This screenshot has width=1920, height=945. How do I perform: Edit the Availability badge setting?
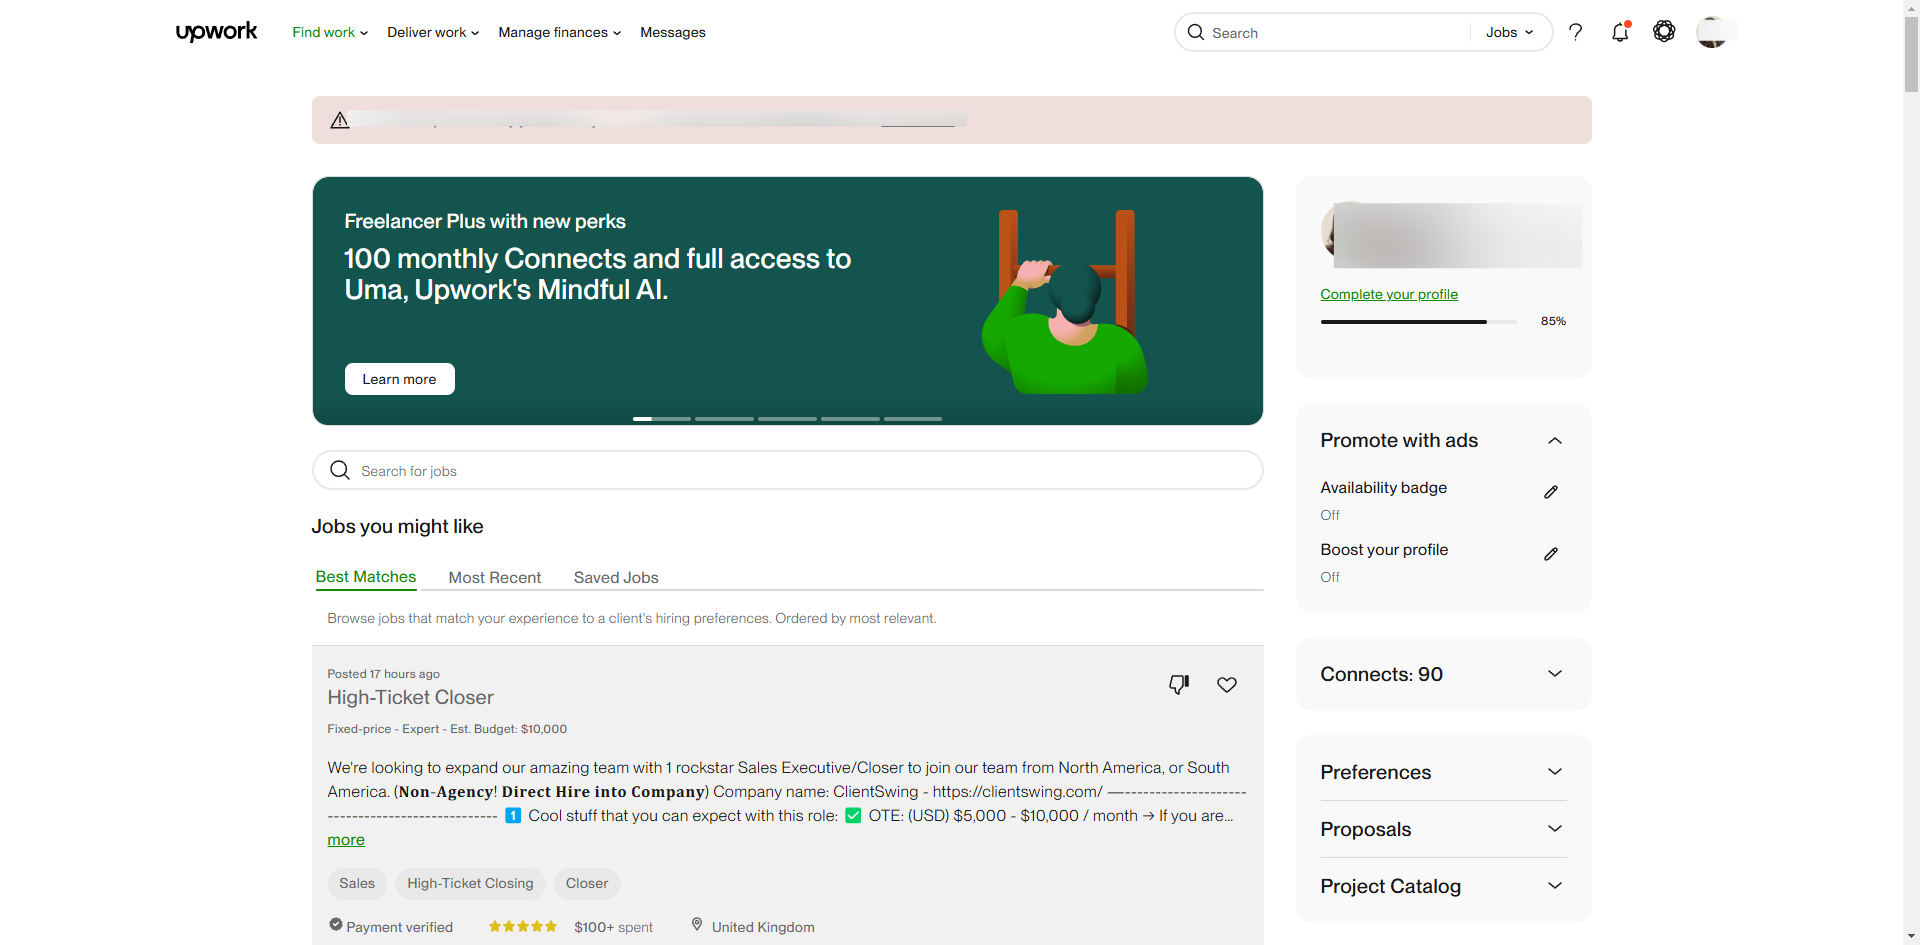pos(1551,492)
